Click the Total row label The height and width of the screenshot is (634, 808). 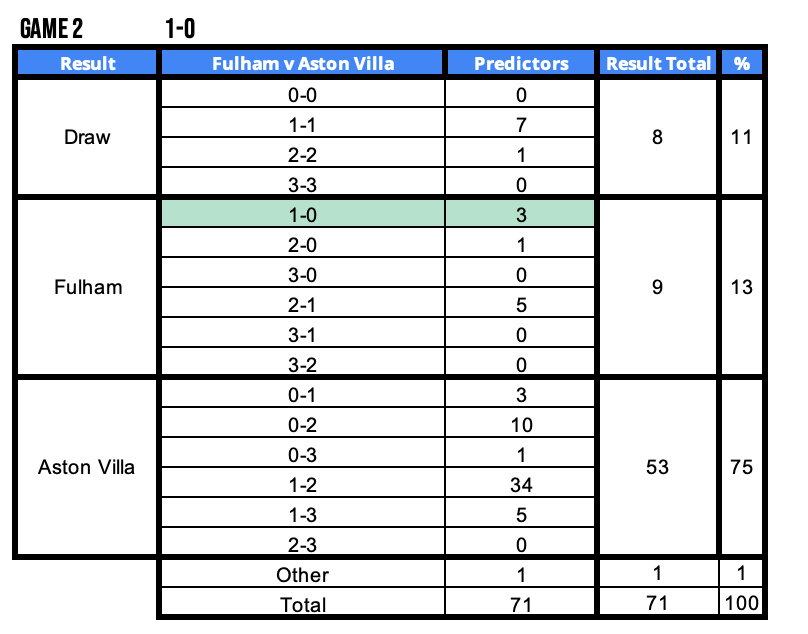(x=302, y=604)
